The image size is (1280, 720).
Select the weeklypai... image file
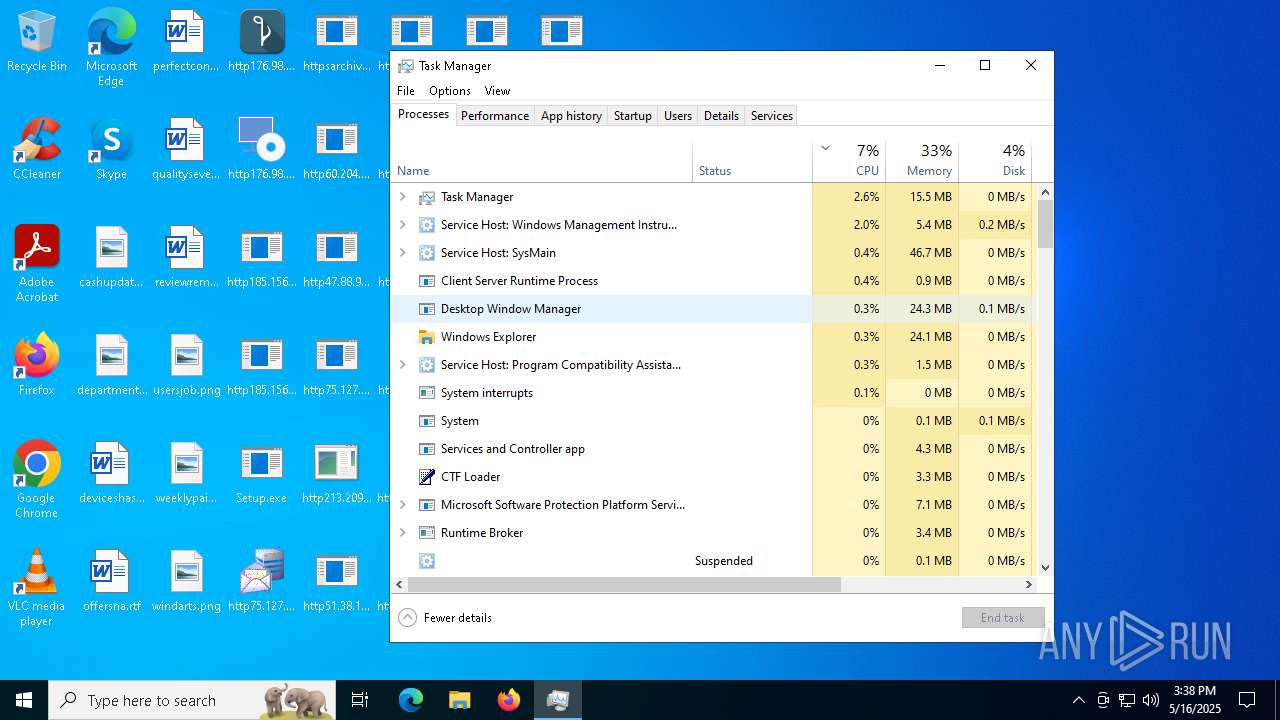pyautogui.click(x=186, y=474)
